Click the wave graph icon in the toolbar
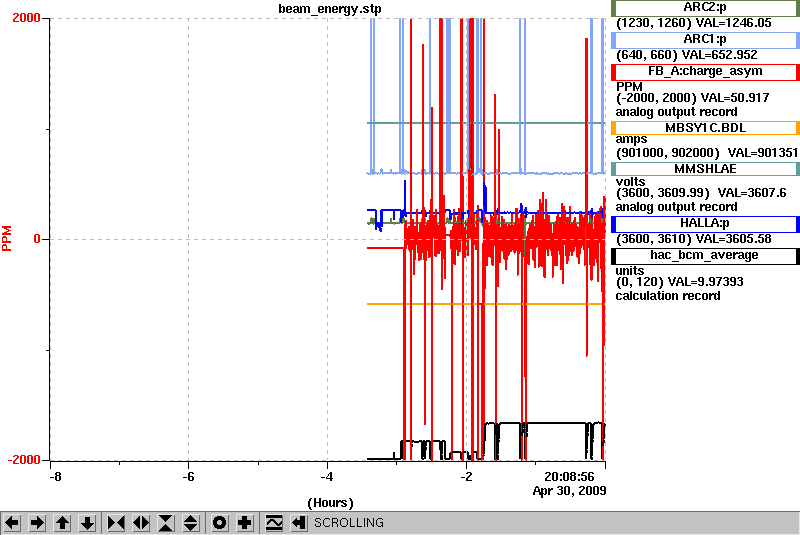Viewport: 800px width, 535px height. click(274, 523)
